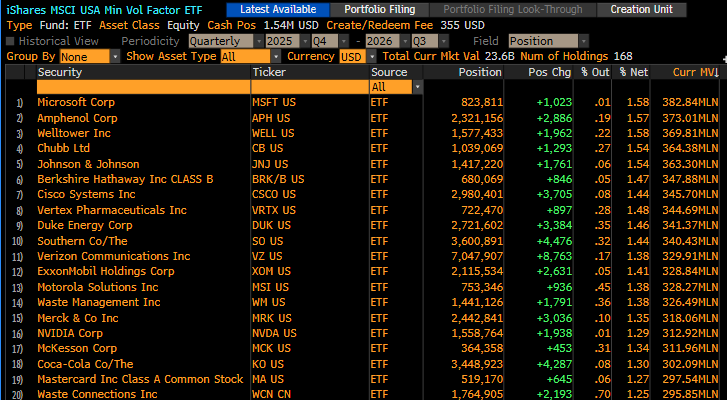This screenshot has width=727, height=400.
Task: Open the end quarter Q3 dropdown
Action: pos(430,41)
